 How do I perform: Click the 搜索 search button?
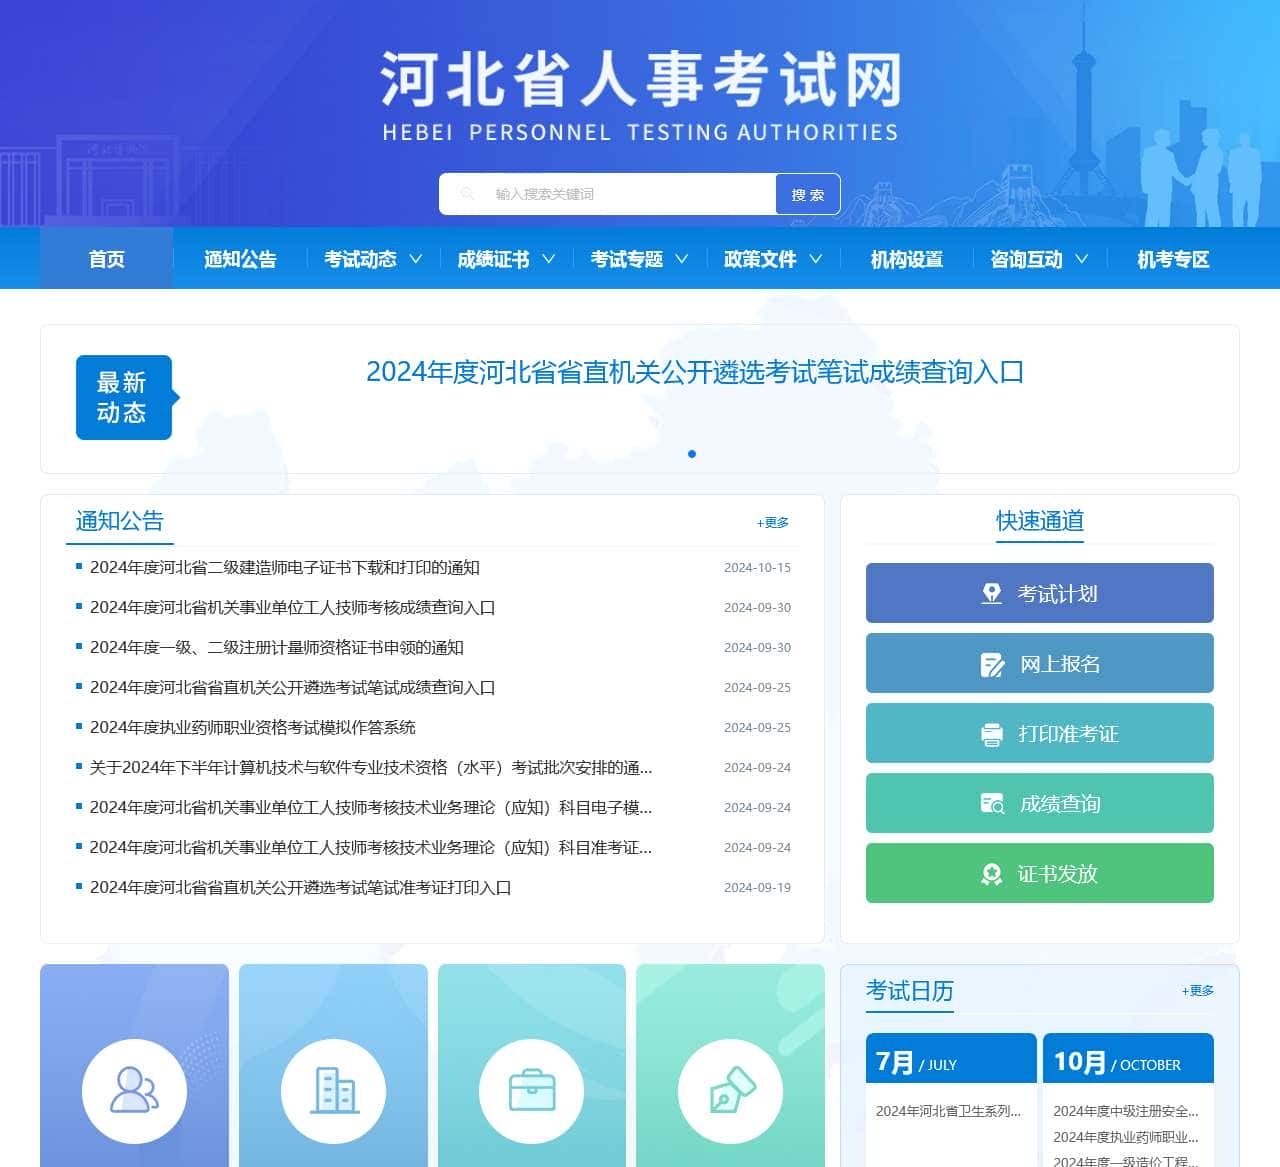tap(806, 193)
